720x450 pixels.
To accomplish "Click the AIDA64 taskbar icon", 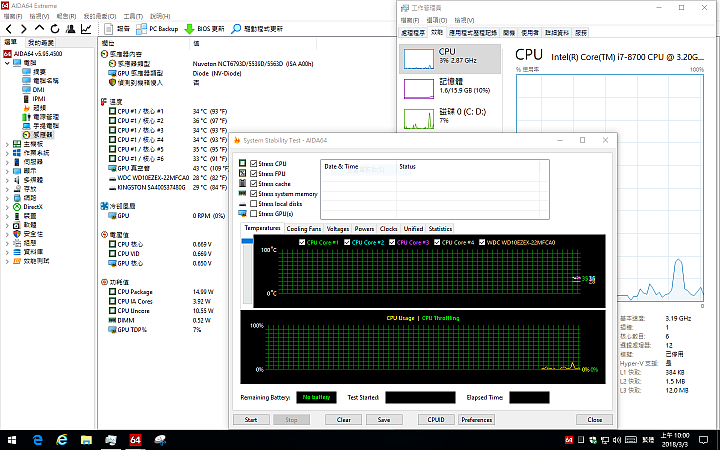I will [135, 440].
